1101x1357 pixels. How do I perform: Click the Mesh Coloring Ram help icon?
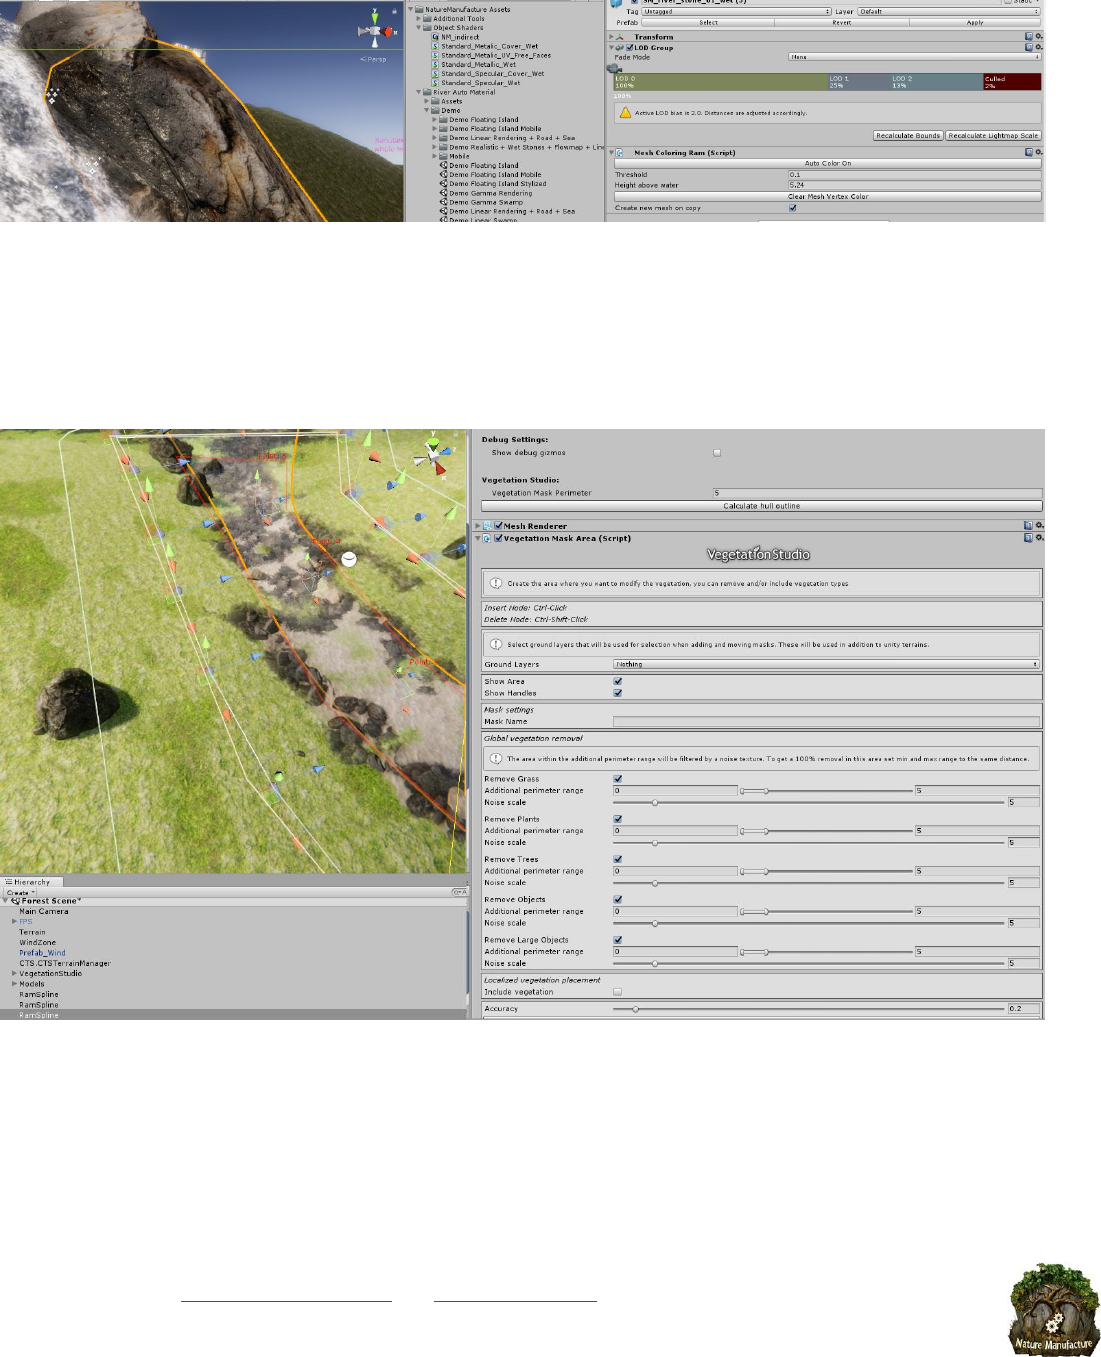coord(1028,152)
